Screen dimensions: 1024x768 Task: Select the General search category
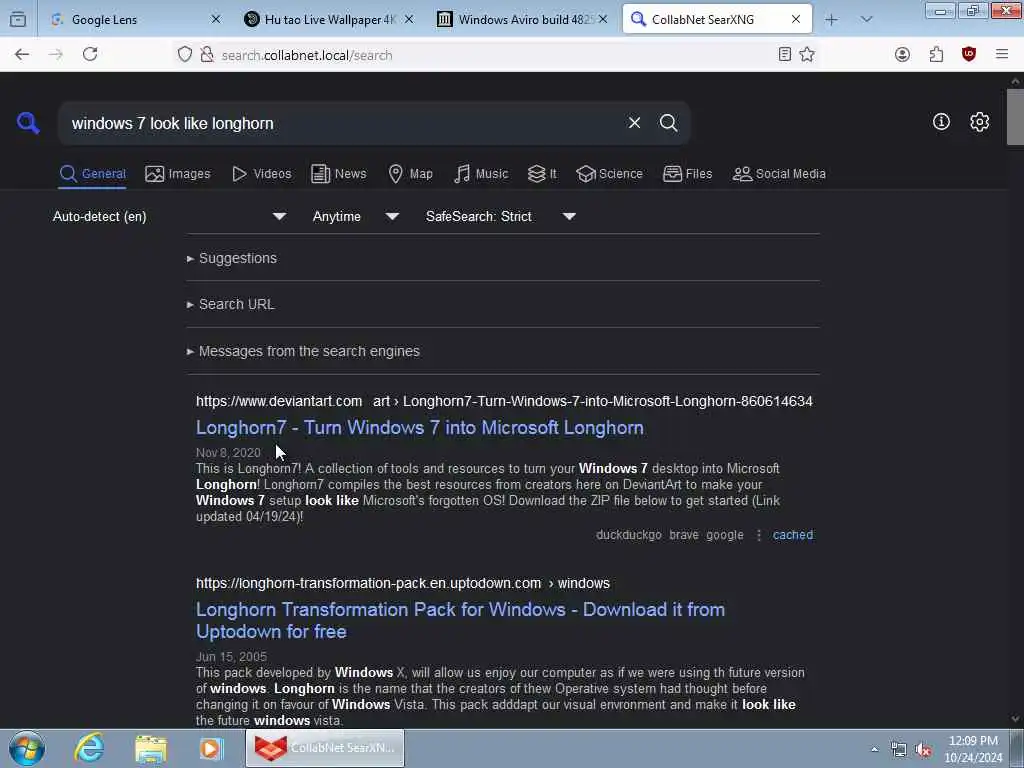point(92,174)
